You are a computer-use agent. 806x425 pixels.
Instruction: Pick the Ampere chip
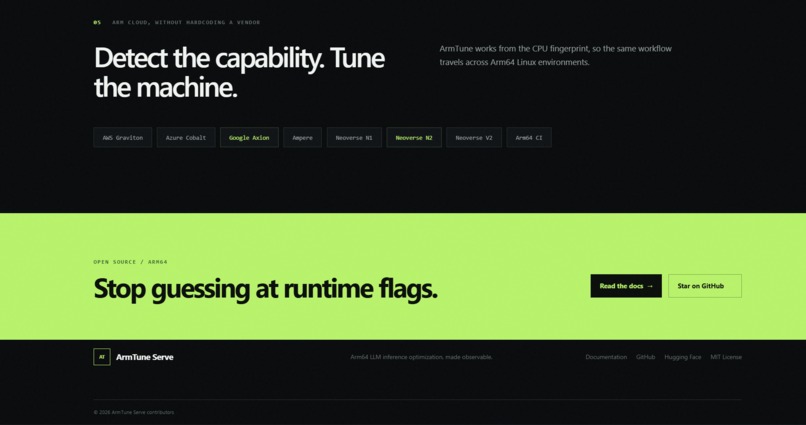(302, 138)
